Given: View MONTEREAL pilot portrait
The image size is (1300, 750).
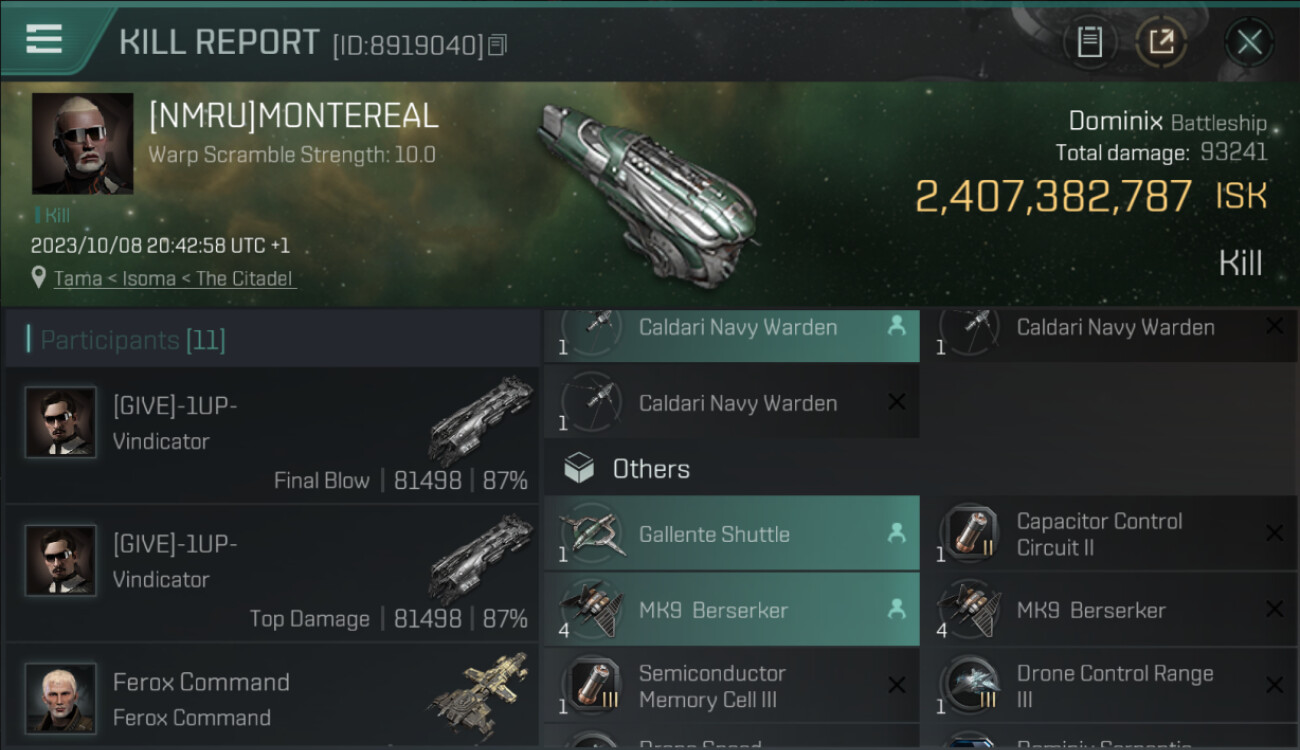Looking at the screenshot, I should click(82, 143).
